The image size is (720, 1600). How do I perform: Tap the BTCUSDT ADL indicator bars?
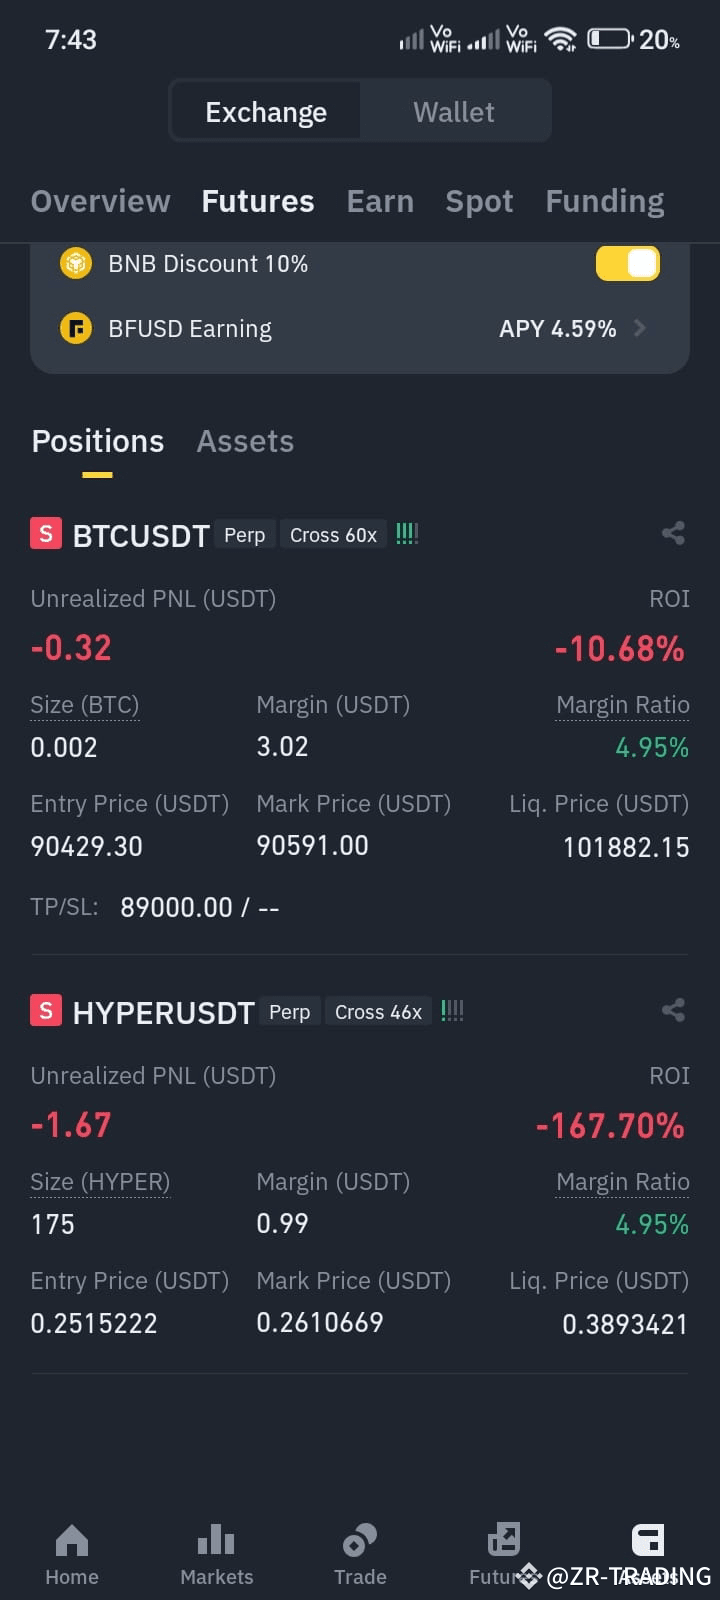[407, 534]
